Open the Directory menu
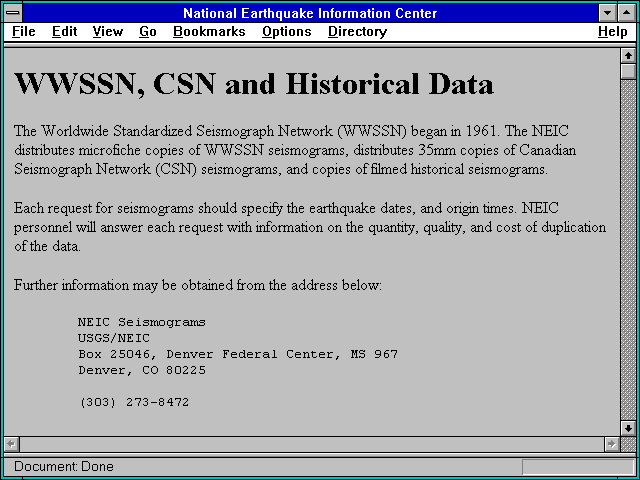The image size is (640, 480). tap(358, 31)
